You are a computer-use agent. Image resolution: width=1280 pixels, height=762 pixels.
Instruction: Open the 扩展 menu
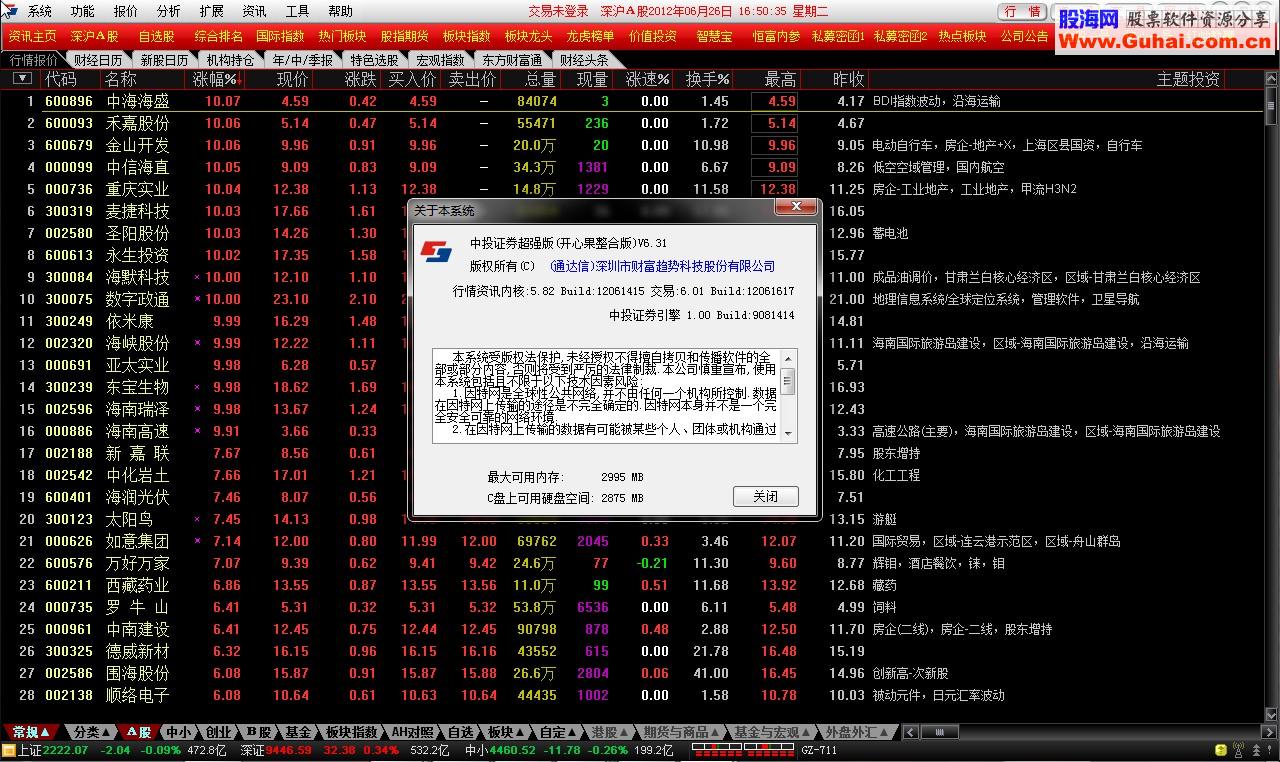(212, 11)
